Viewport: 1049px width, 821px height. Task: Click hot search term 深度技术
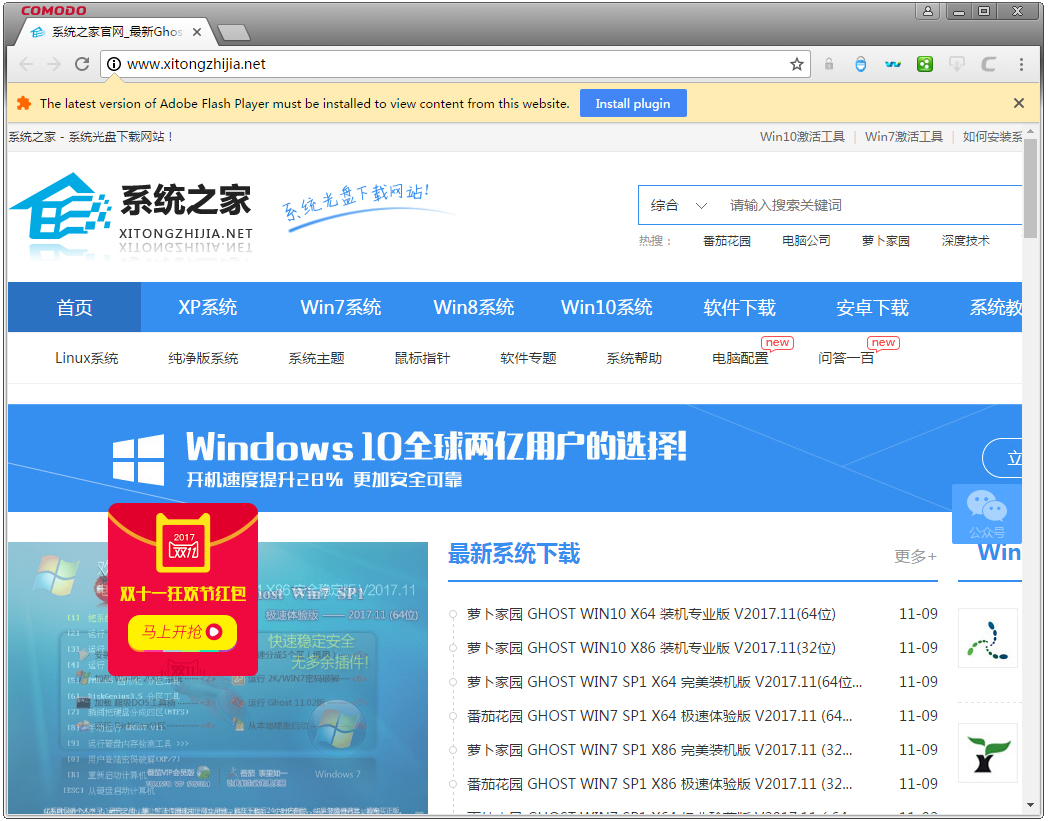coord(965,241)
